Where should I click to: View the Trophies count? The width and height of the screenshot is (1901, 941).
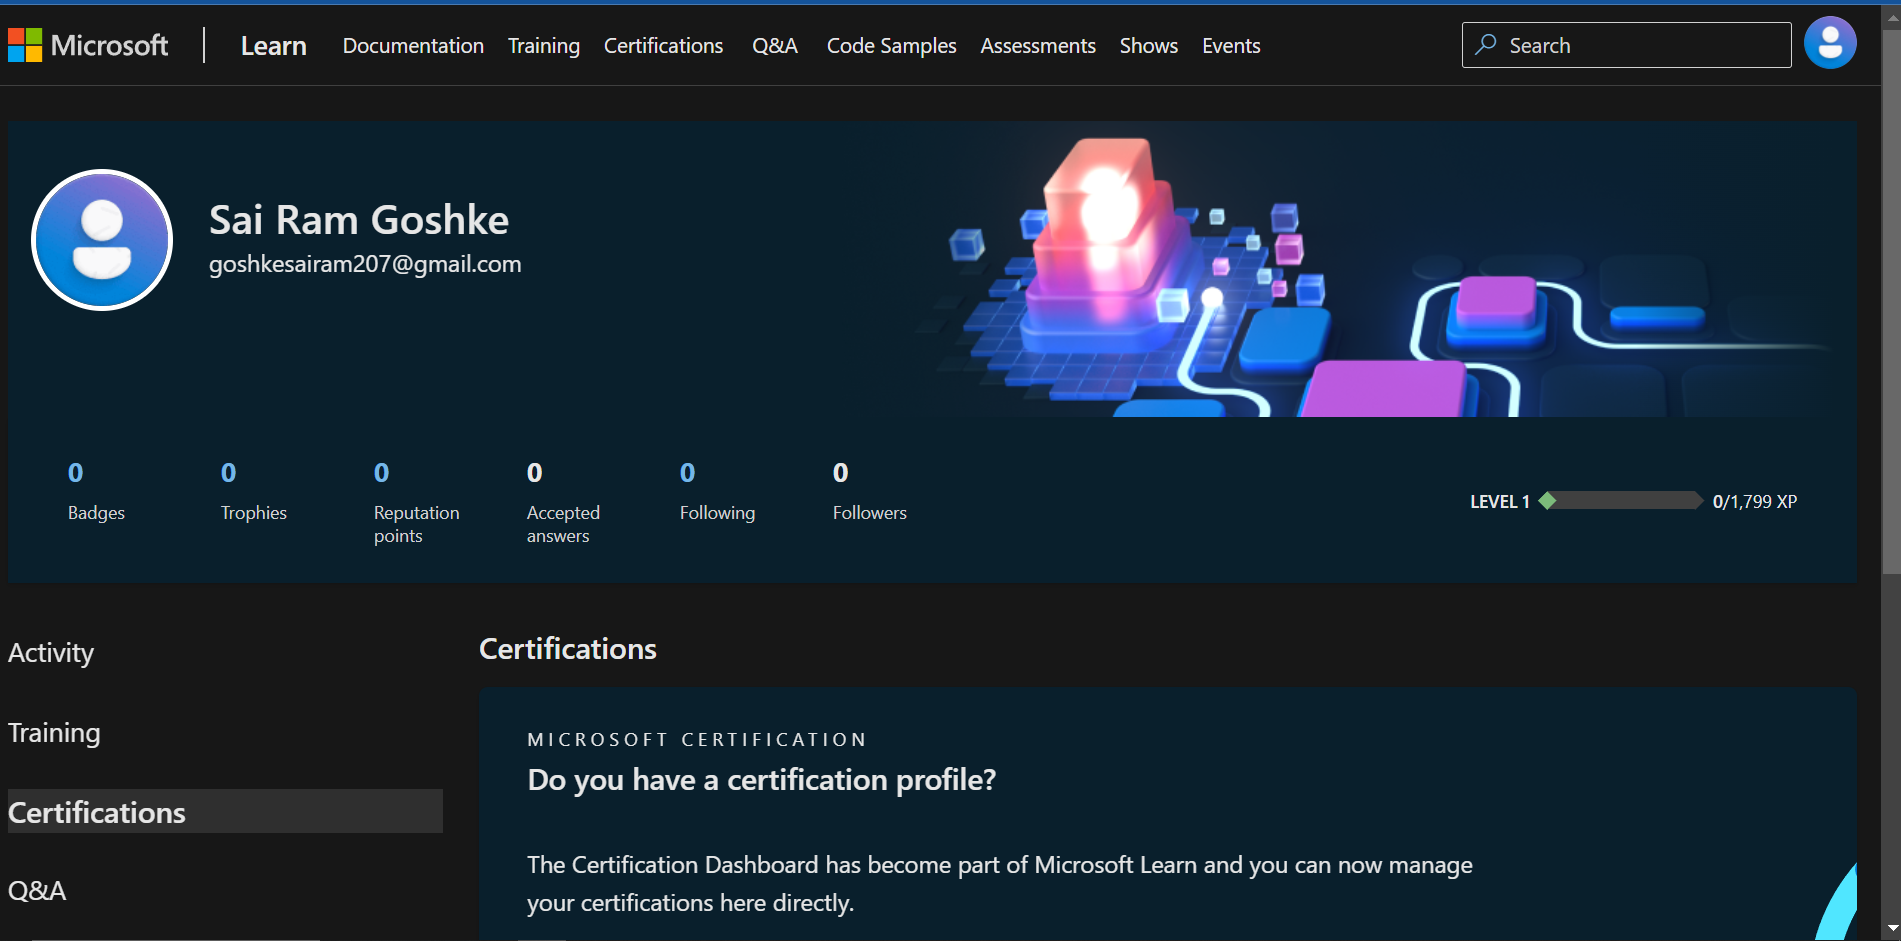(254, 491)
